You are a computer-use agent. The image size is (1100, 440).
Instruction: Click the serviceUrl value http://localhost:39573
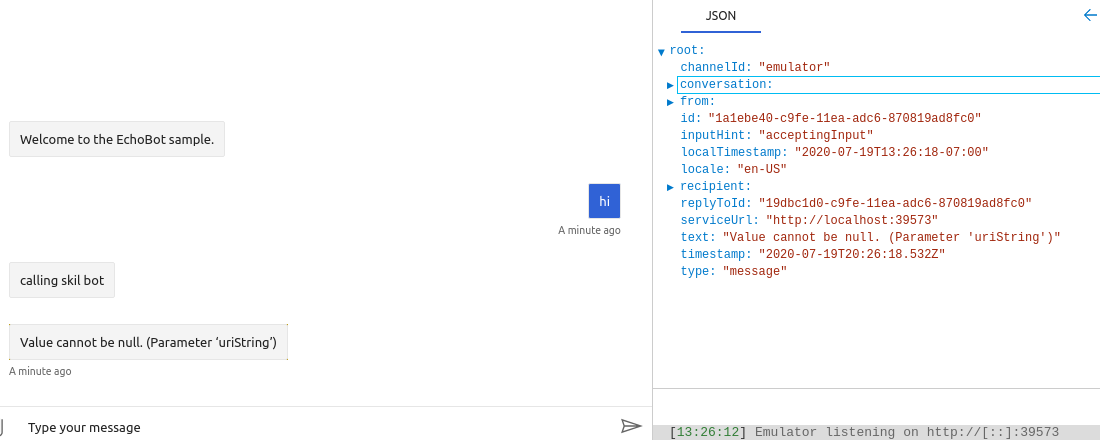click(852, 220)
